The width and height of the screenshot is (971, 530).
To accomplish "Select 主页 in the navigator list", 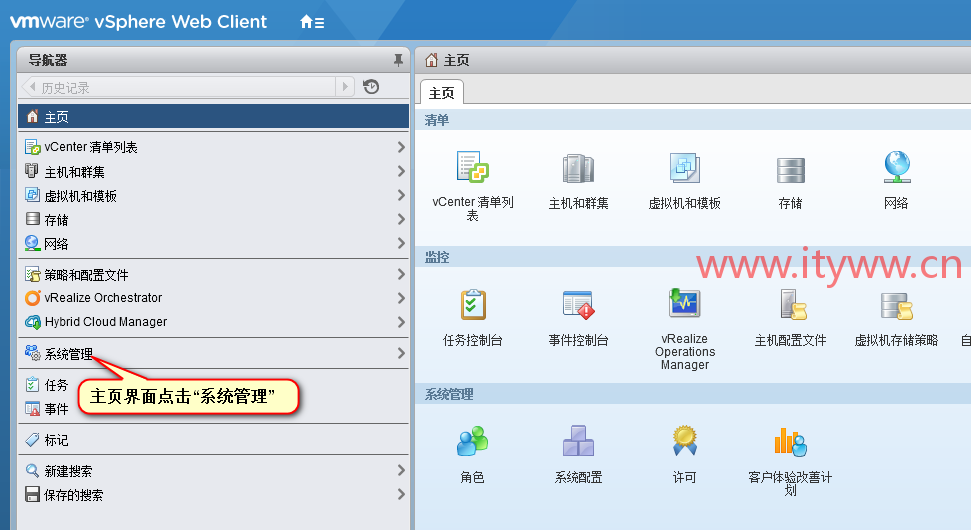I will [214, 116].
